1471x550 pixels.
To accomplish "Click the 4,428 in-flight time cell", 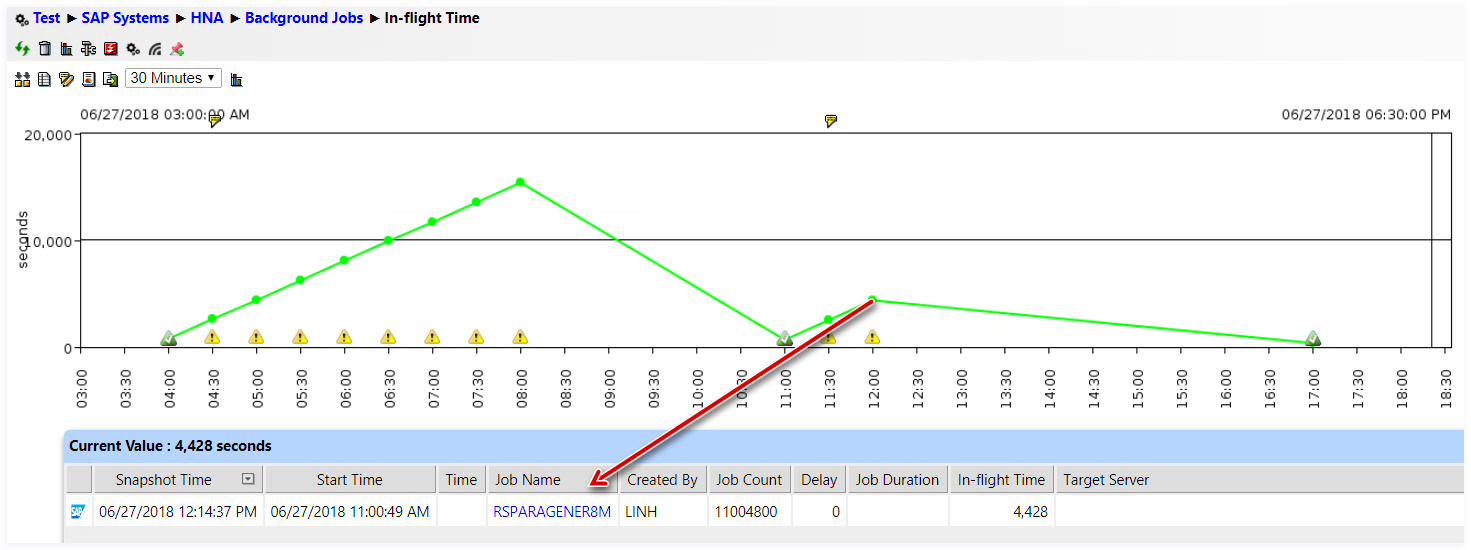I will pos(1001,512).
